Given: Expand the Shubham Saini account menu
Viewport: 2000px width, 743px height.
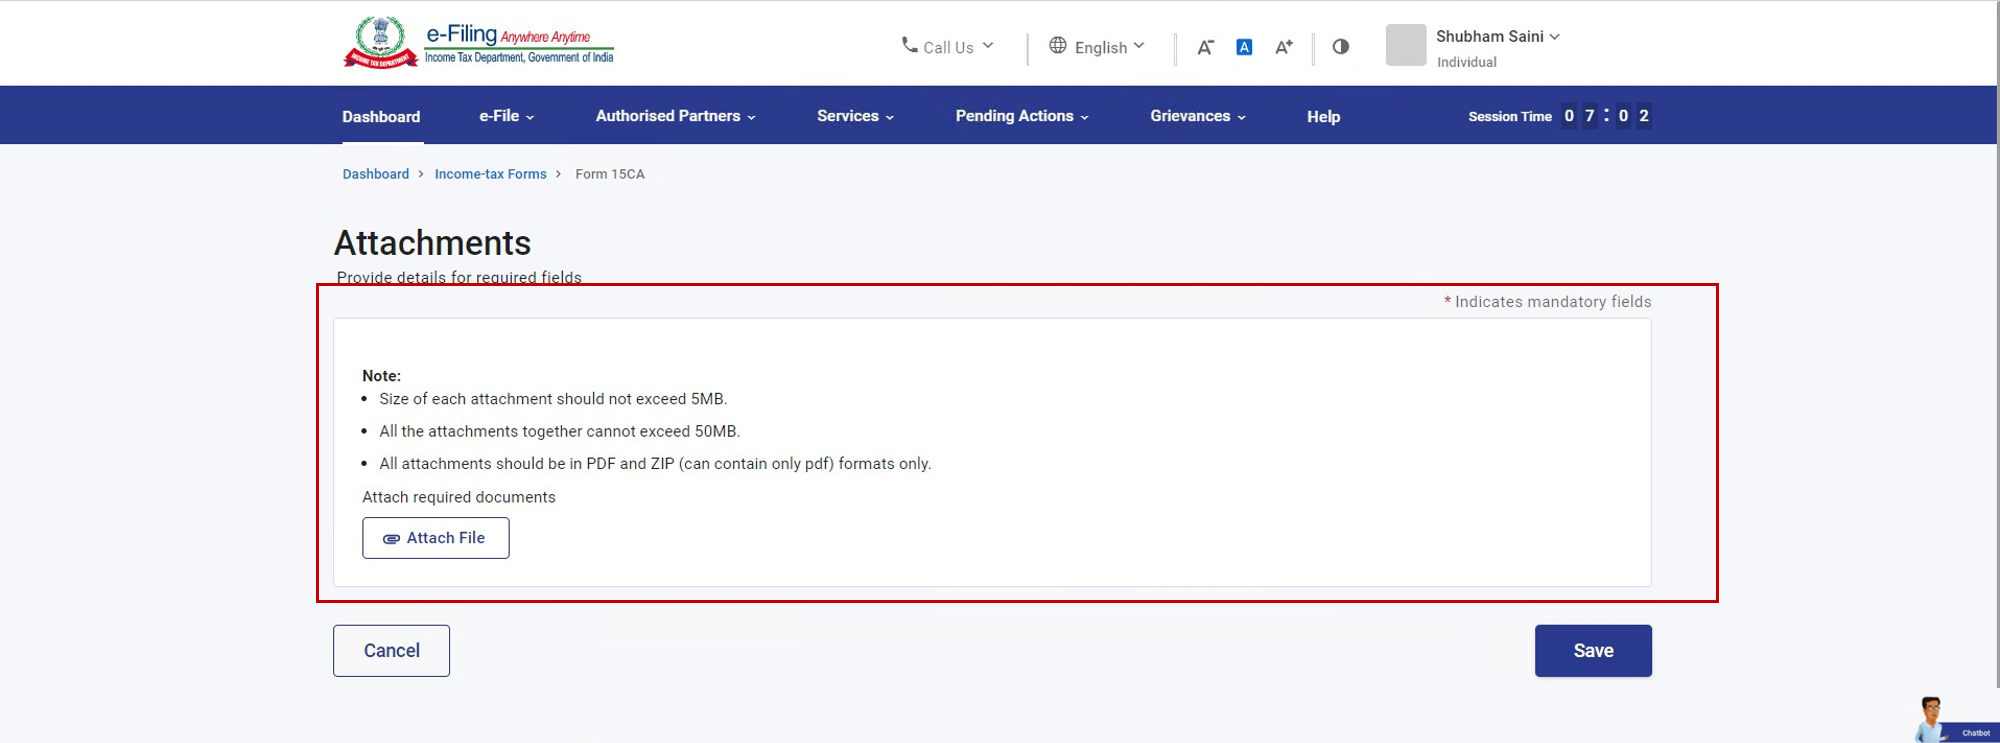Looking at the screenshot, I should pos(1497,37).
